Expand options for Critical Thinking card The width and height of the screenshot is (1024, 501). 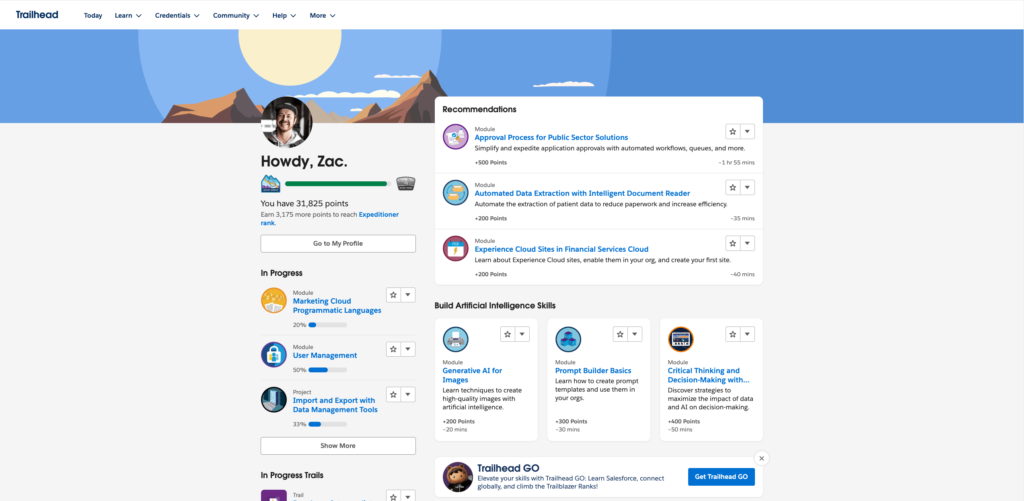pos(748,334)
